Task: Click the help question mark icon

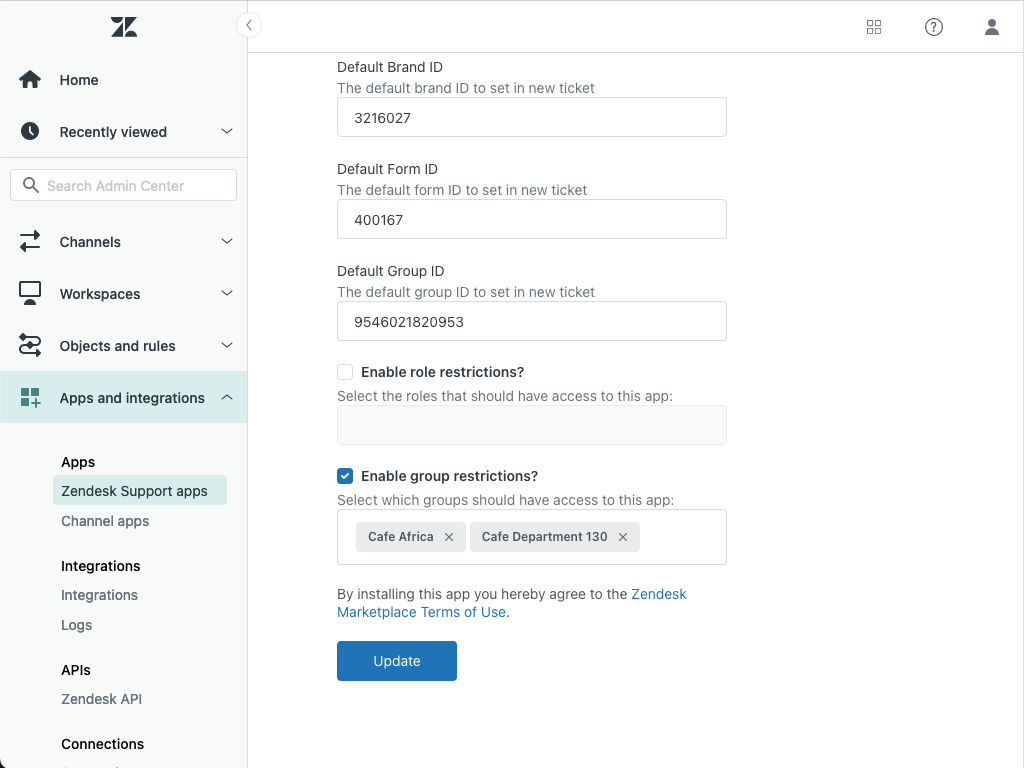Action: coord(933,27)
